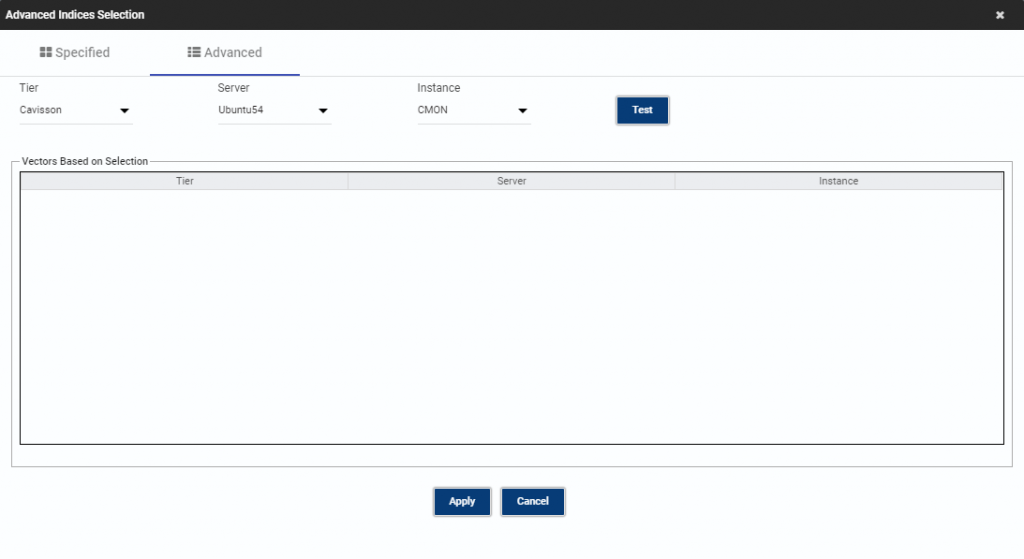1024x559 pixels.
Task: Click the dialog title 'Advanced Indices Selection'
Action: pyautogui.click(x=75, y=15)
